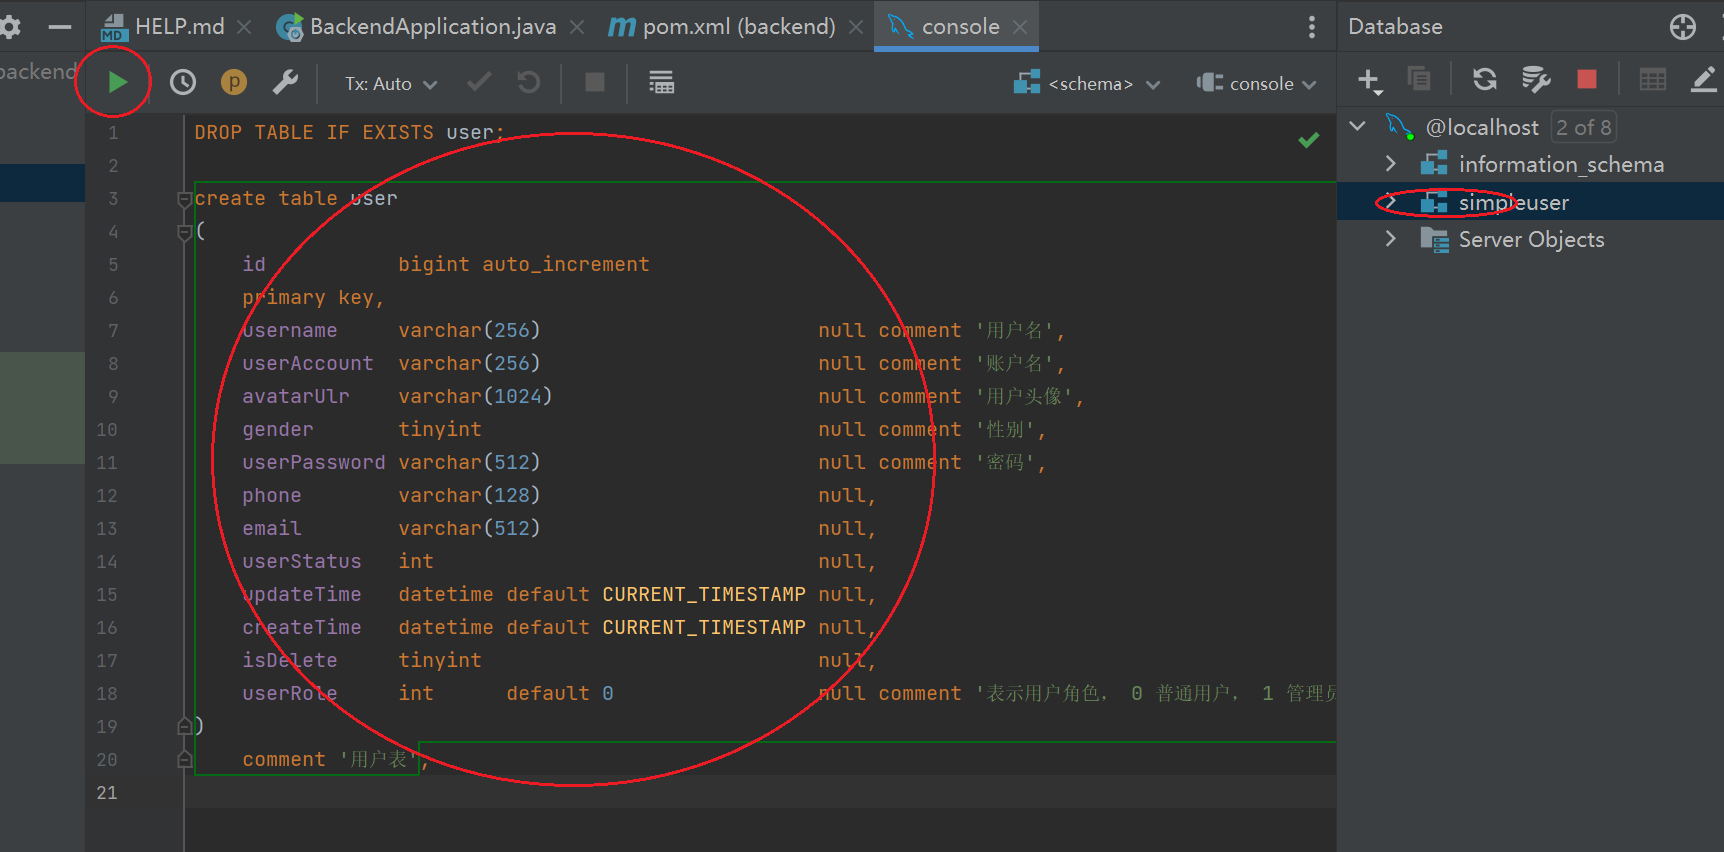Open the console session dropdown
Image resolution: width=1724 pixels, height=852 pixels.
click(1257, 84)
